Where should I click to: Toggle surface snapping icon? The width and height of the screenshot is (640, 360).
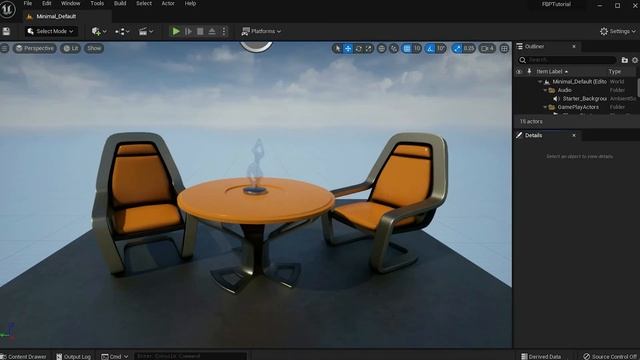coord(394,49)
